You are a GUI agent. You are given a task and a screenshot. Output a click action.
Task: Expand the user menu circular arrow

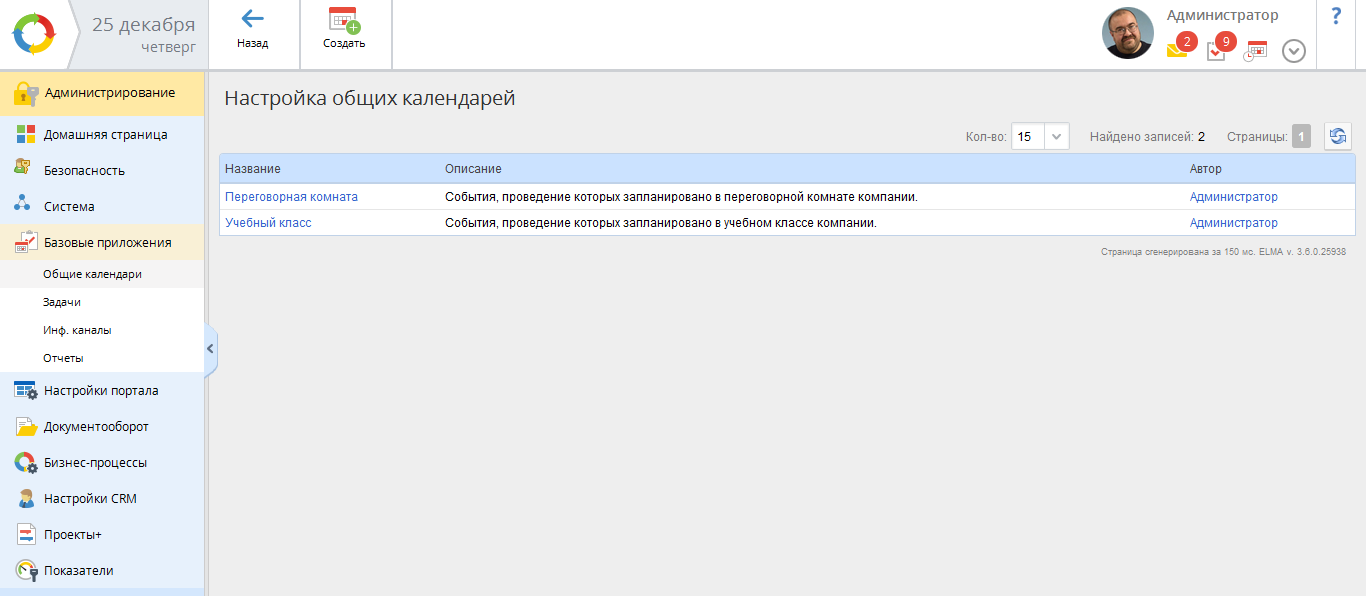[1294, 51]
